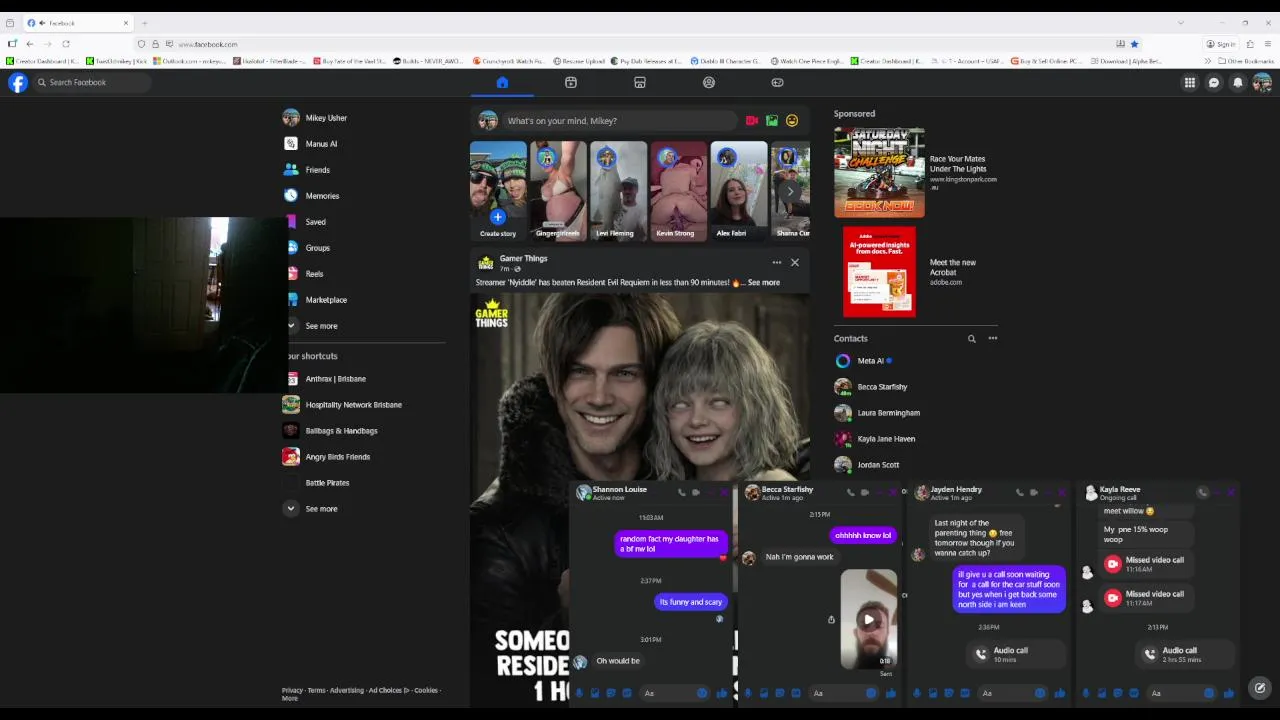This screenshot has width=1280, height=720.
Task: Close the Shannon Louise chat
Action: point(724,492)
